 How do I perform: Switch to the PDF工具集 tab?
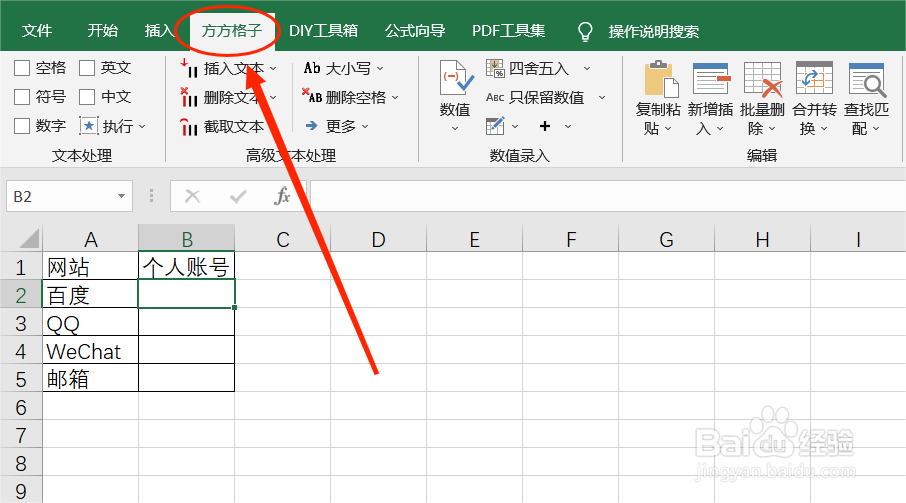[508, 31]
